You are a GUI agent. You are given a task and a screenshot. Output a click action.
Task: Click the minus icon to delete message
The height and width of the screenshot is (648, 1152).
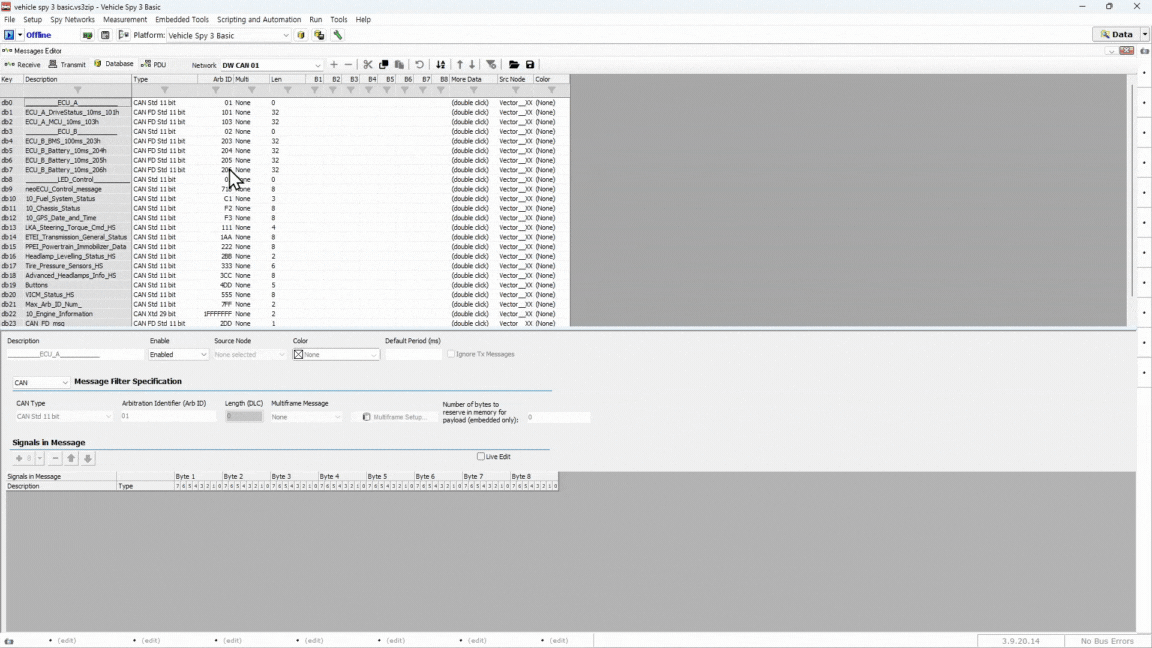coord(348,65)
